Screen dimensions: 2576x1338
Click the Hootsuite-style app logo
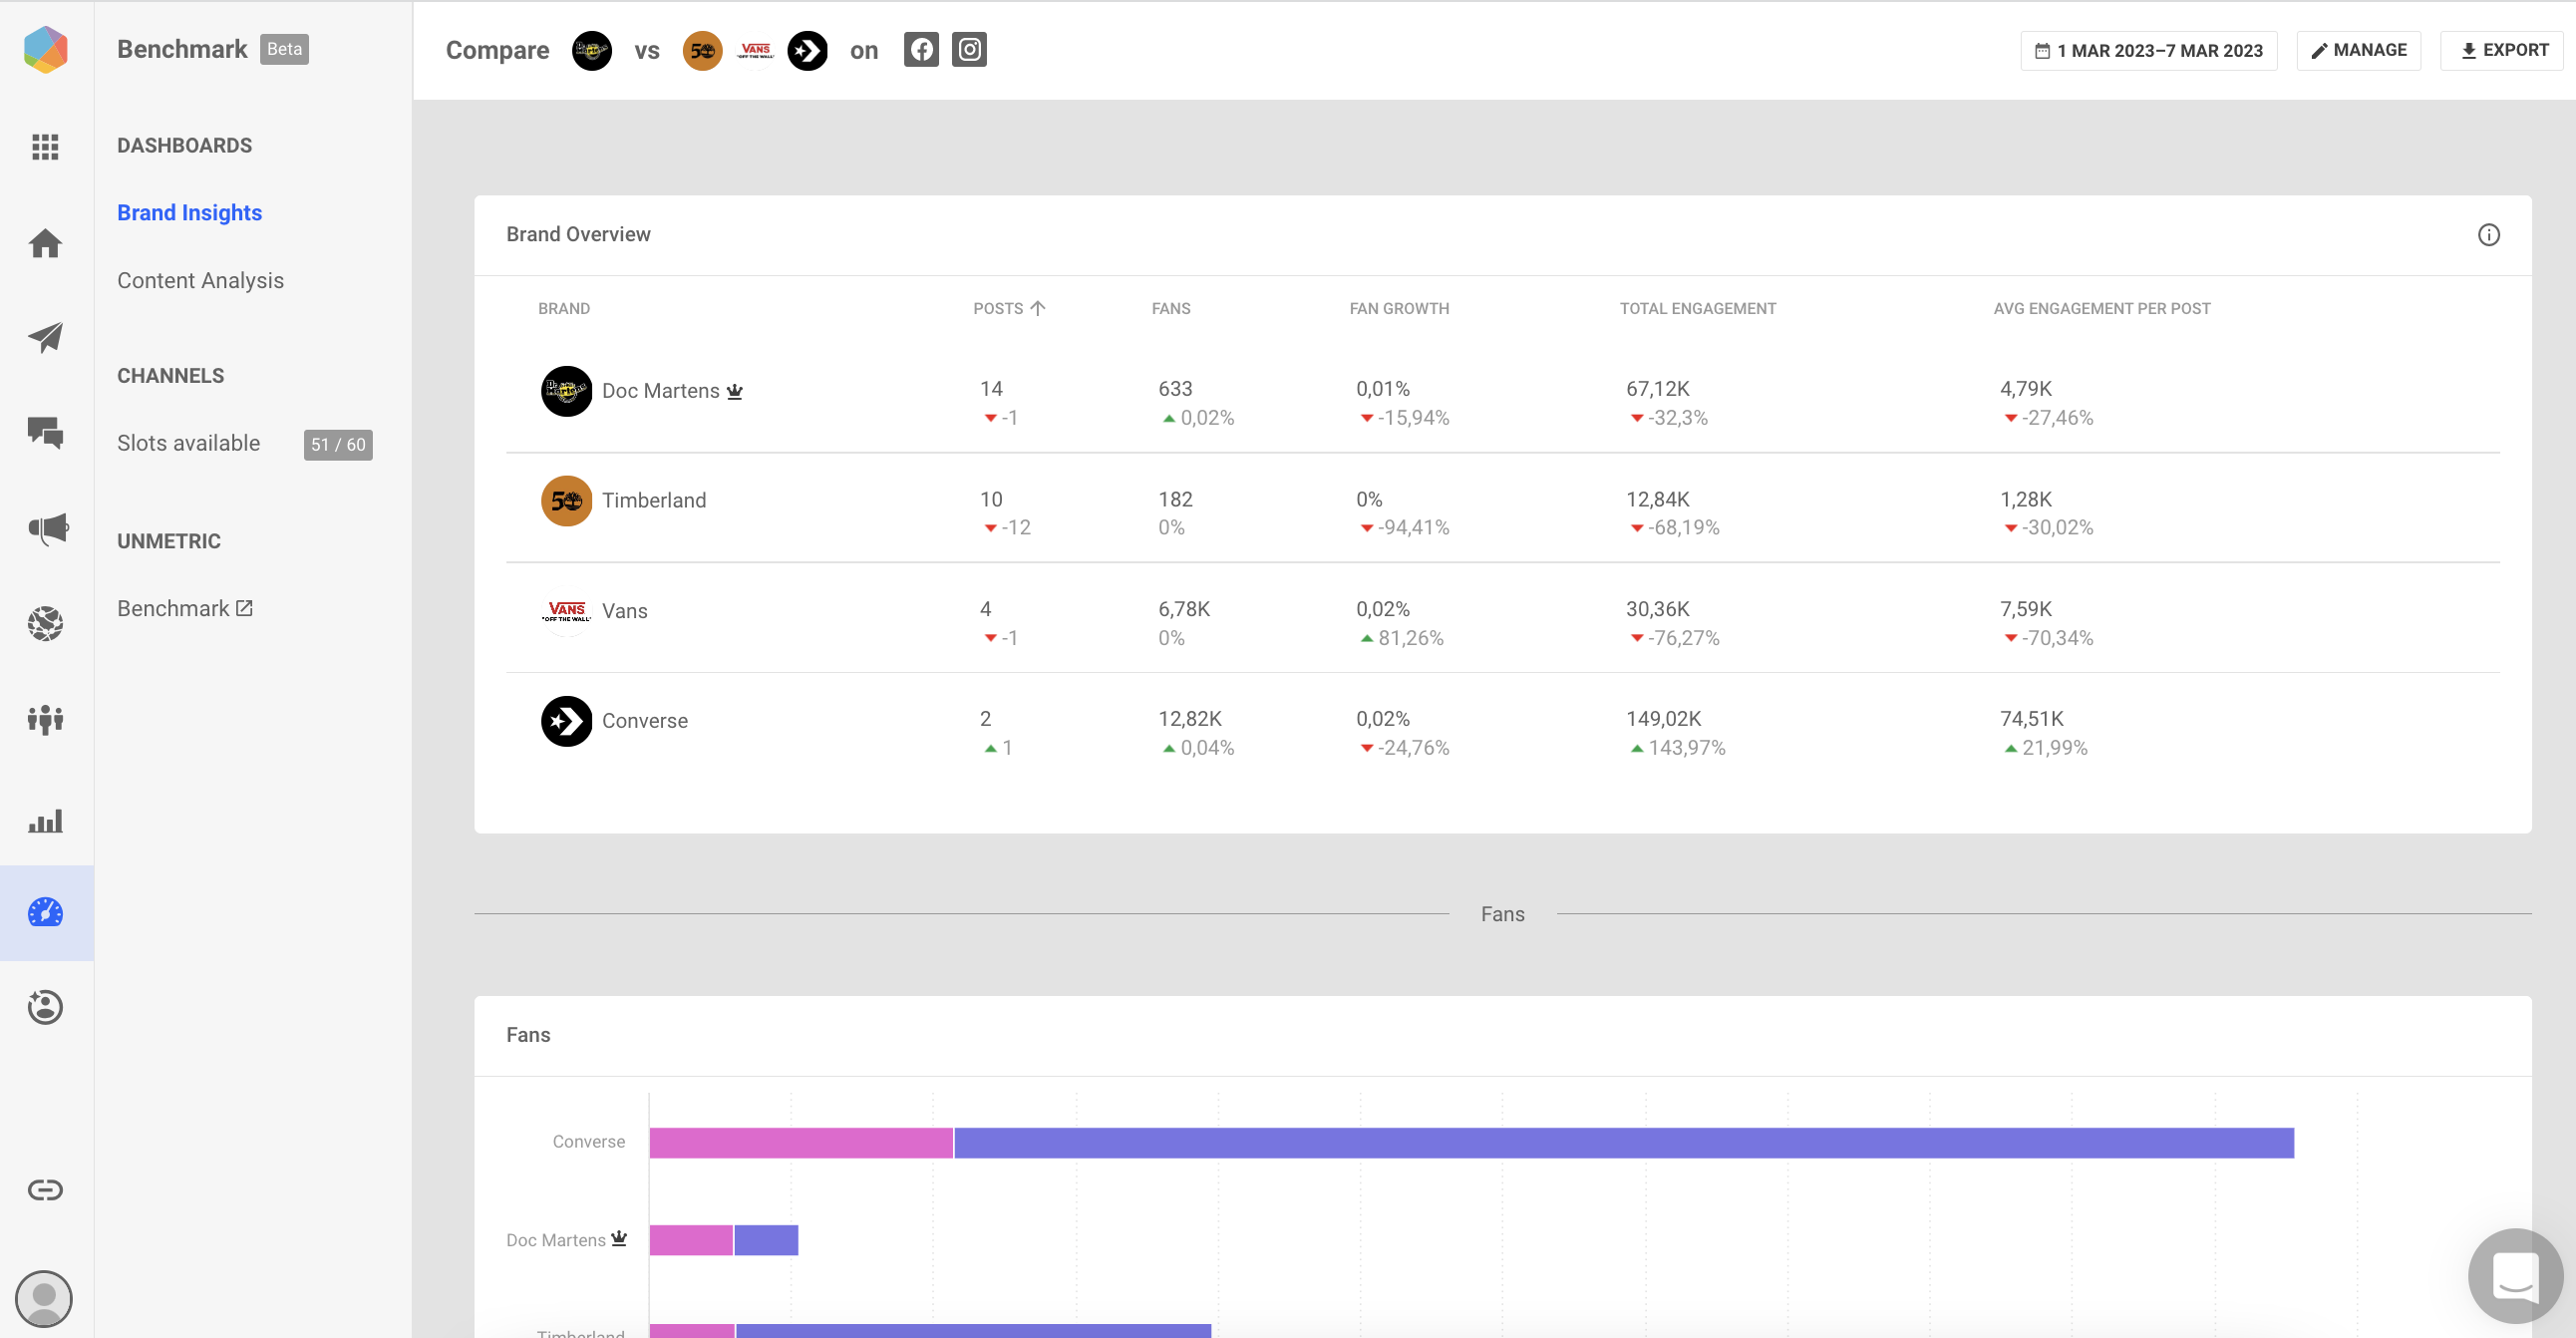pyautogui.click(x=46, y=49)
